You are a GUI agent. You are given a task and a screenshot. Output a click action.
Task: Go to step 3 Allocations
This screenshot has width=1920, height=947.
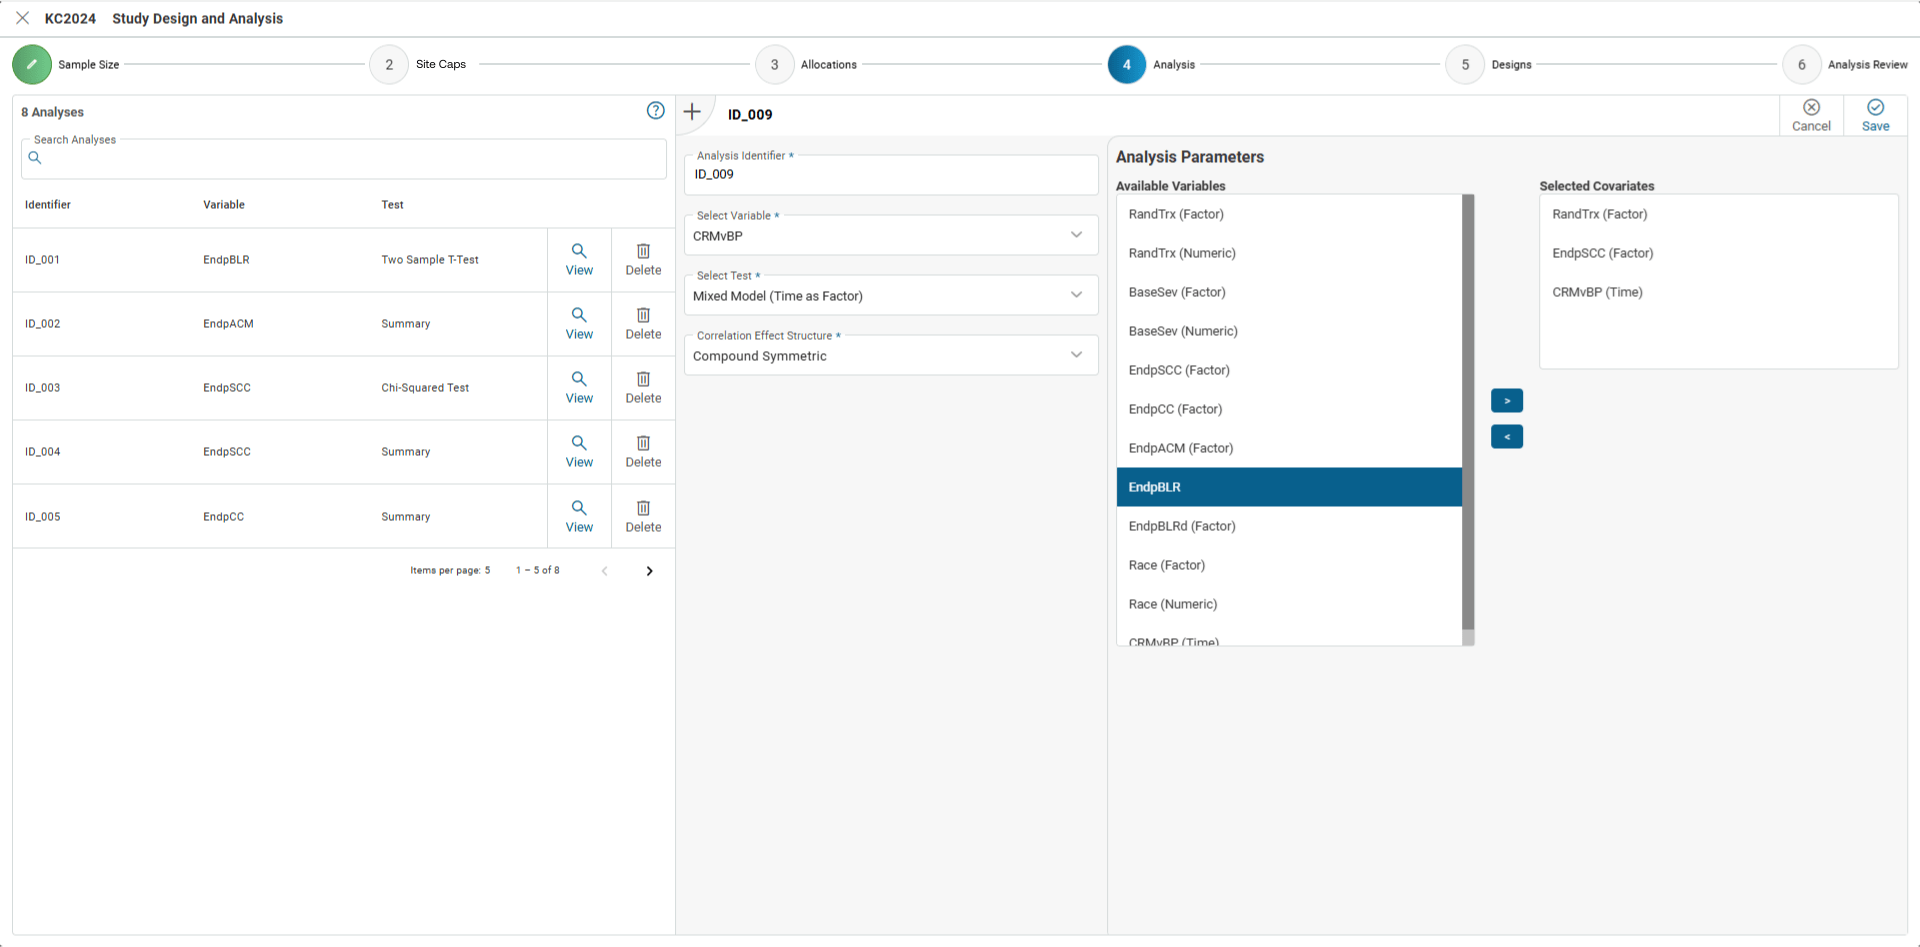[774, 64]
